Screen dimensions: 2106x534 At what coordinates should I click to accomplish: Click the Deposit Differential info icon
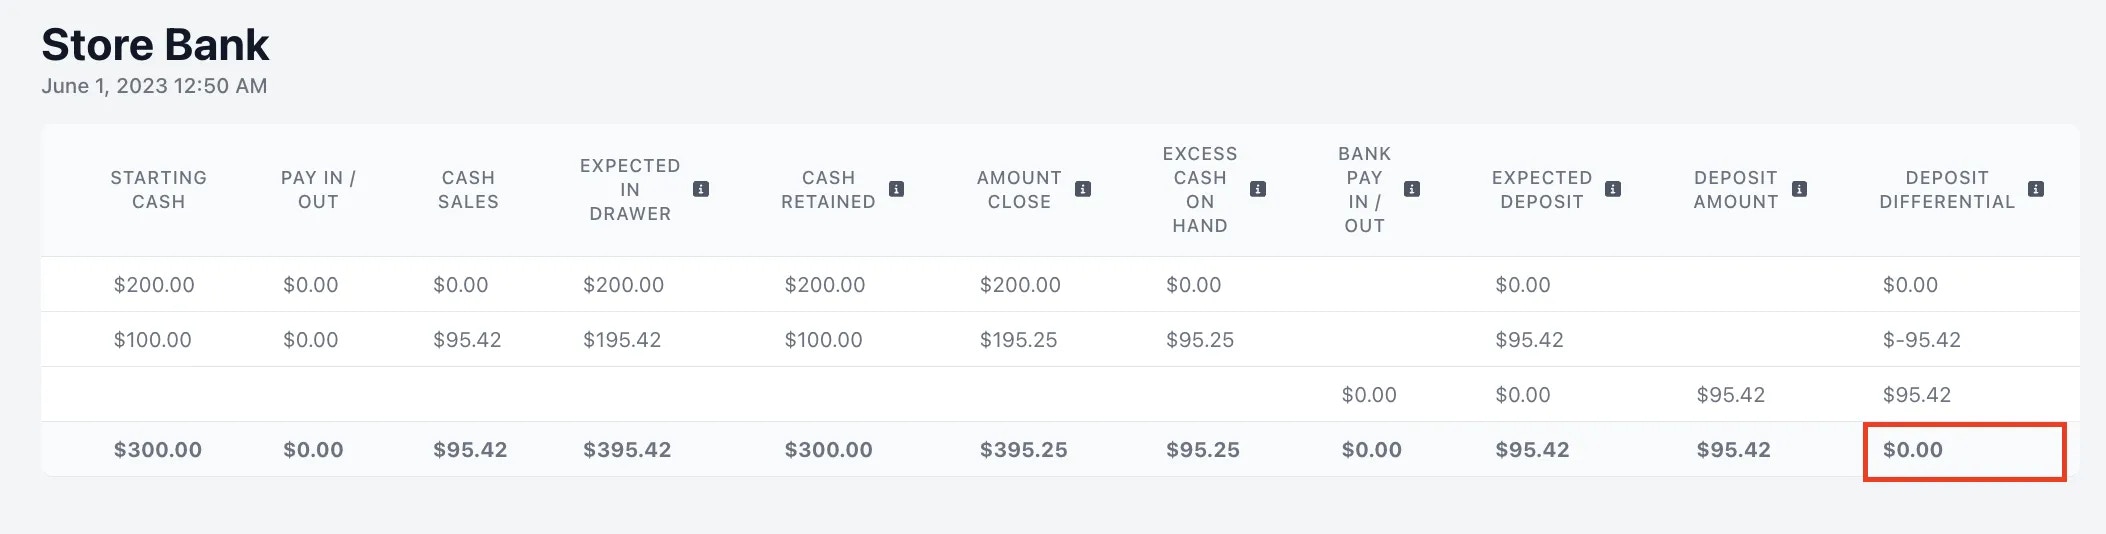[2036, 189]
